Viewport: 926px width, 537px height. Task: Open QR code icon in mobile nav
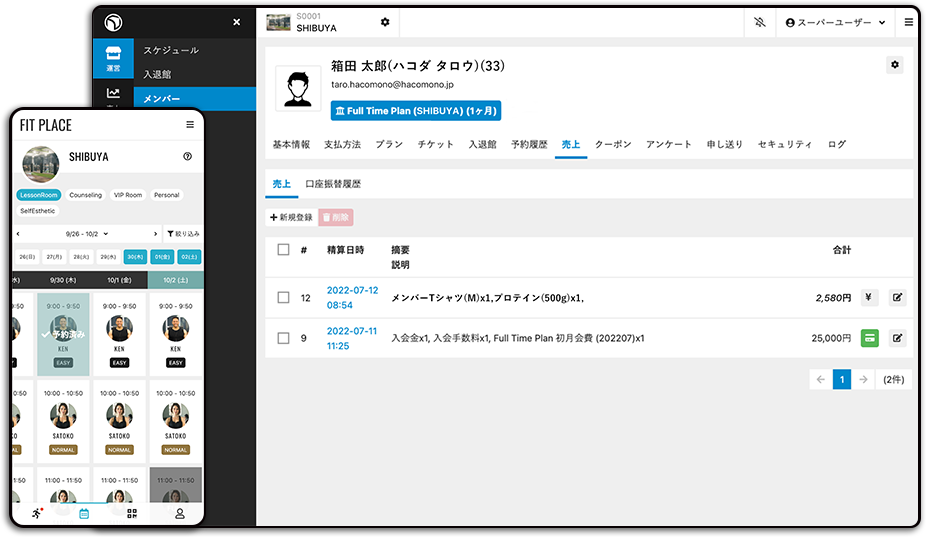coord(132,513)
